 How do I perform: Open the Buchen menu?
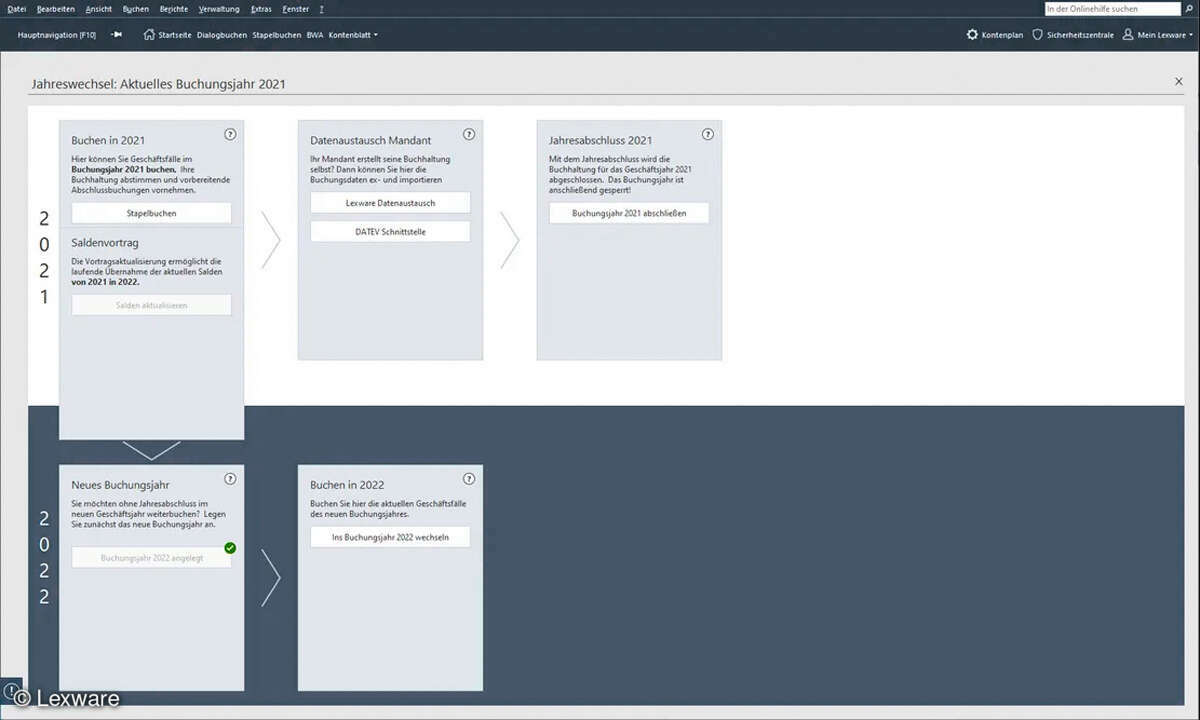pos(136,9)
